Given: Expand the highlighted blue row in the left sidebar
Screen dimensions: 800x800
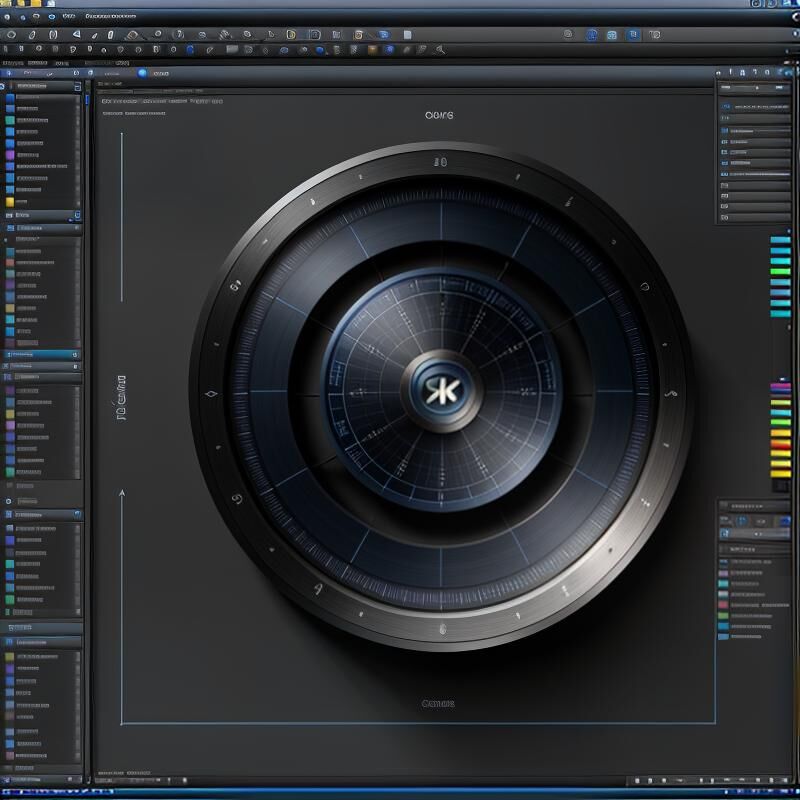Looking at the screenshot, I should coord(40,354).
